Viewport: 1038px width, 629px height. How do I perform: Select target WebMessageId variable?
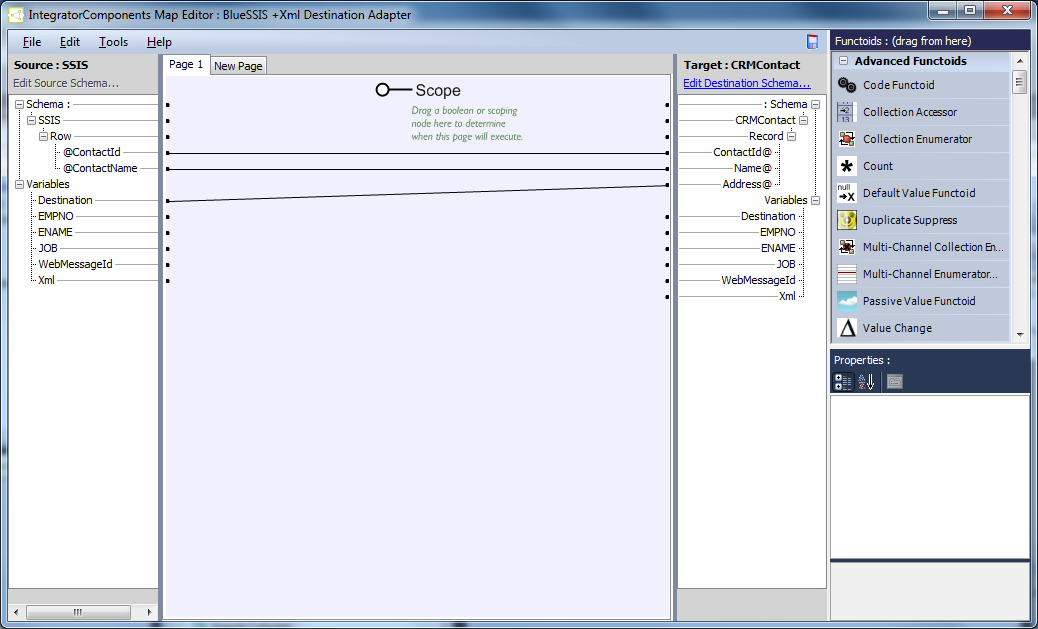[x=759, y=280]
